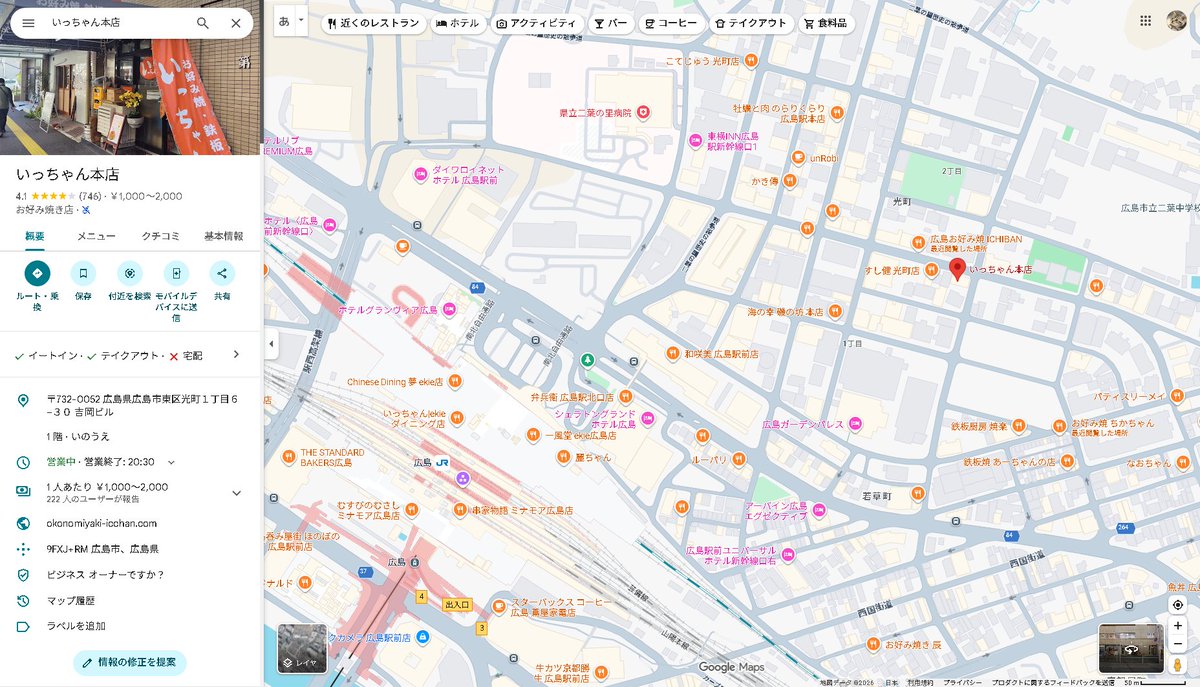The height and width of the screenshot is (687, 1200).
Task: Filter by コーヒー chip
Action: pyautogui.click(x=671, y=23)
